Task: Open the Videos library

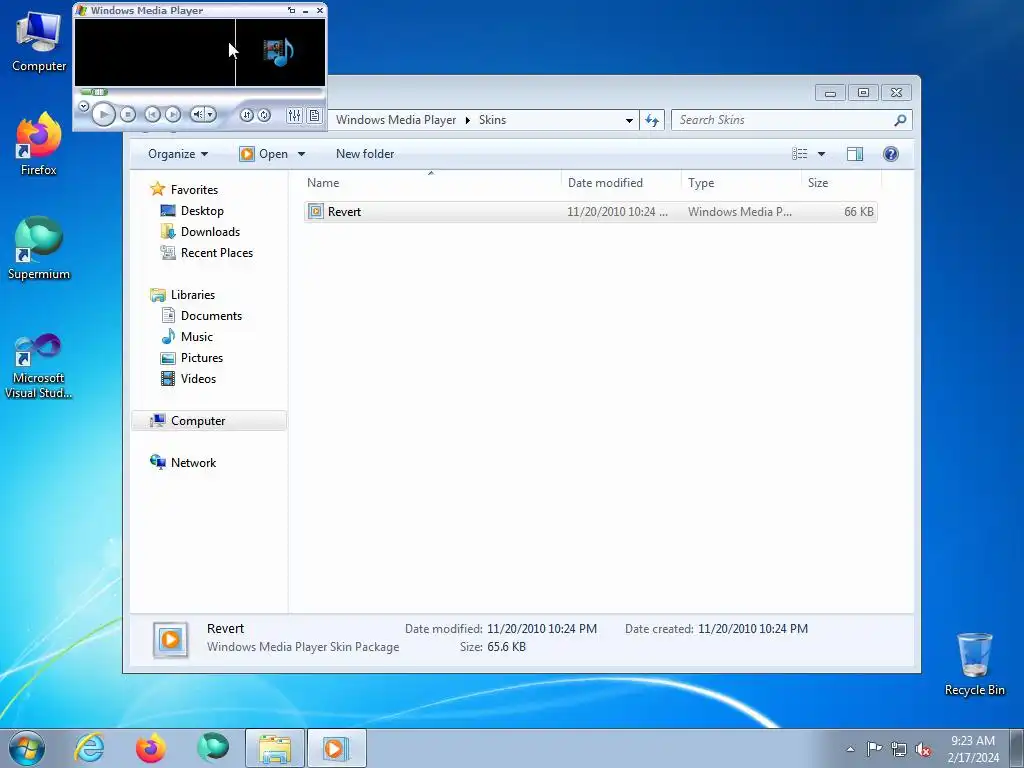Action: click(x=198, y=379)
